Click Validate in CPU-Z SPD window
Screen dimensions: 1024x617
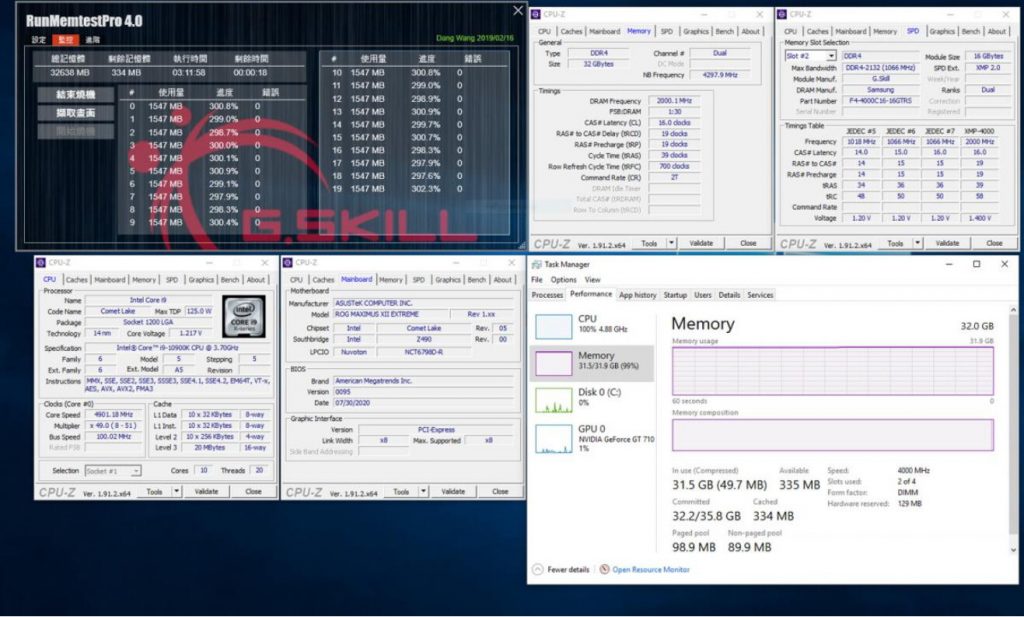(x=948, y=243)
